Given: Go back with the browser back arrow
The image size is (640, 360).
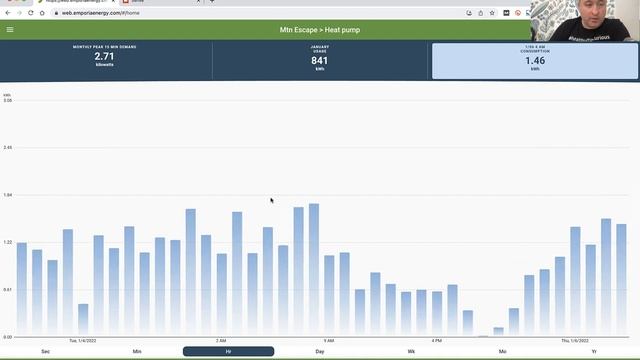Looking at the screenshot, I should coord(8,13).
